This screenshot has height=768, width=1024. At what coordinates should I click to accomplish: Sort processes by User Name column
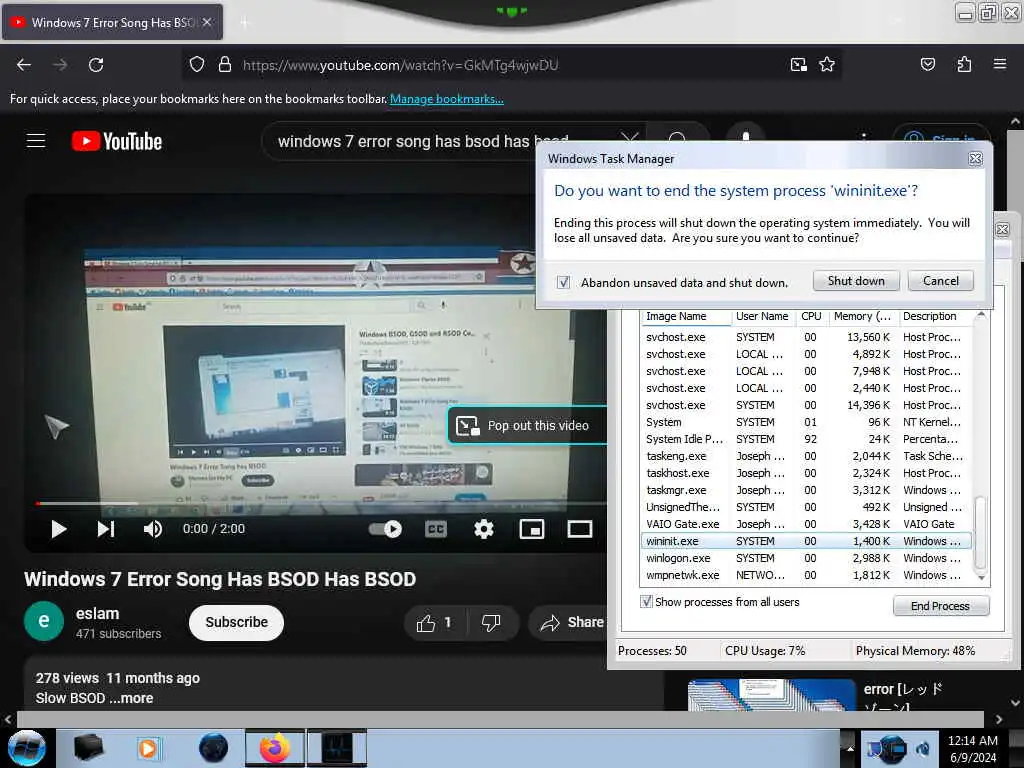click(762, 316)
